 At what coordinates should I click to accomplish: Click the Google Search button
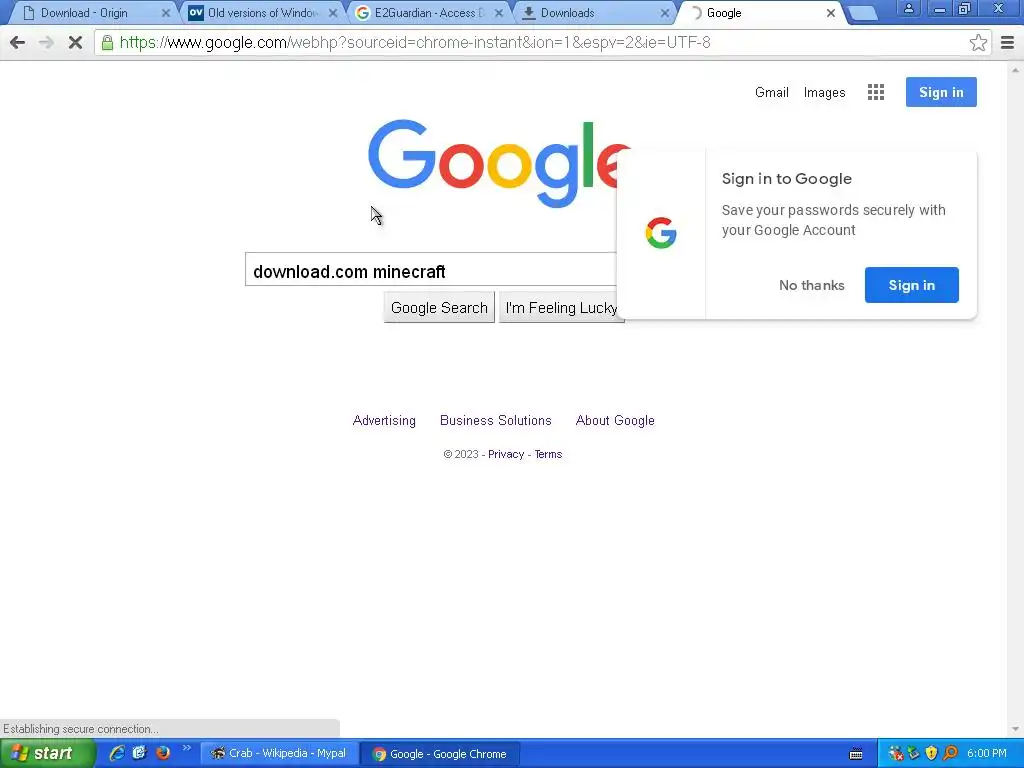pos(439,308)
